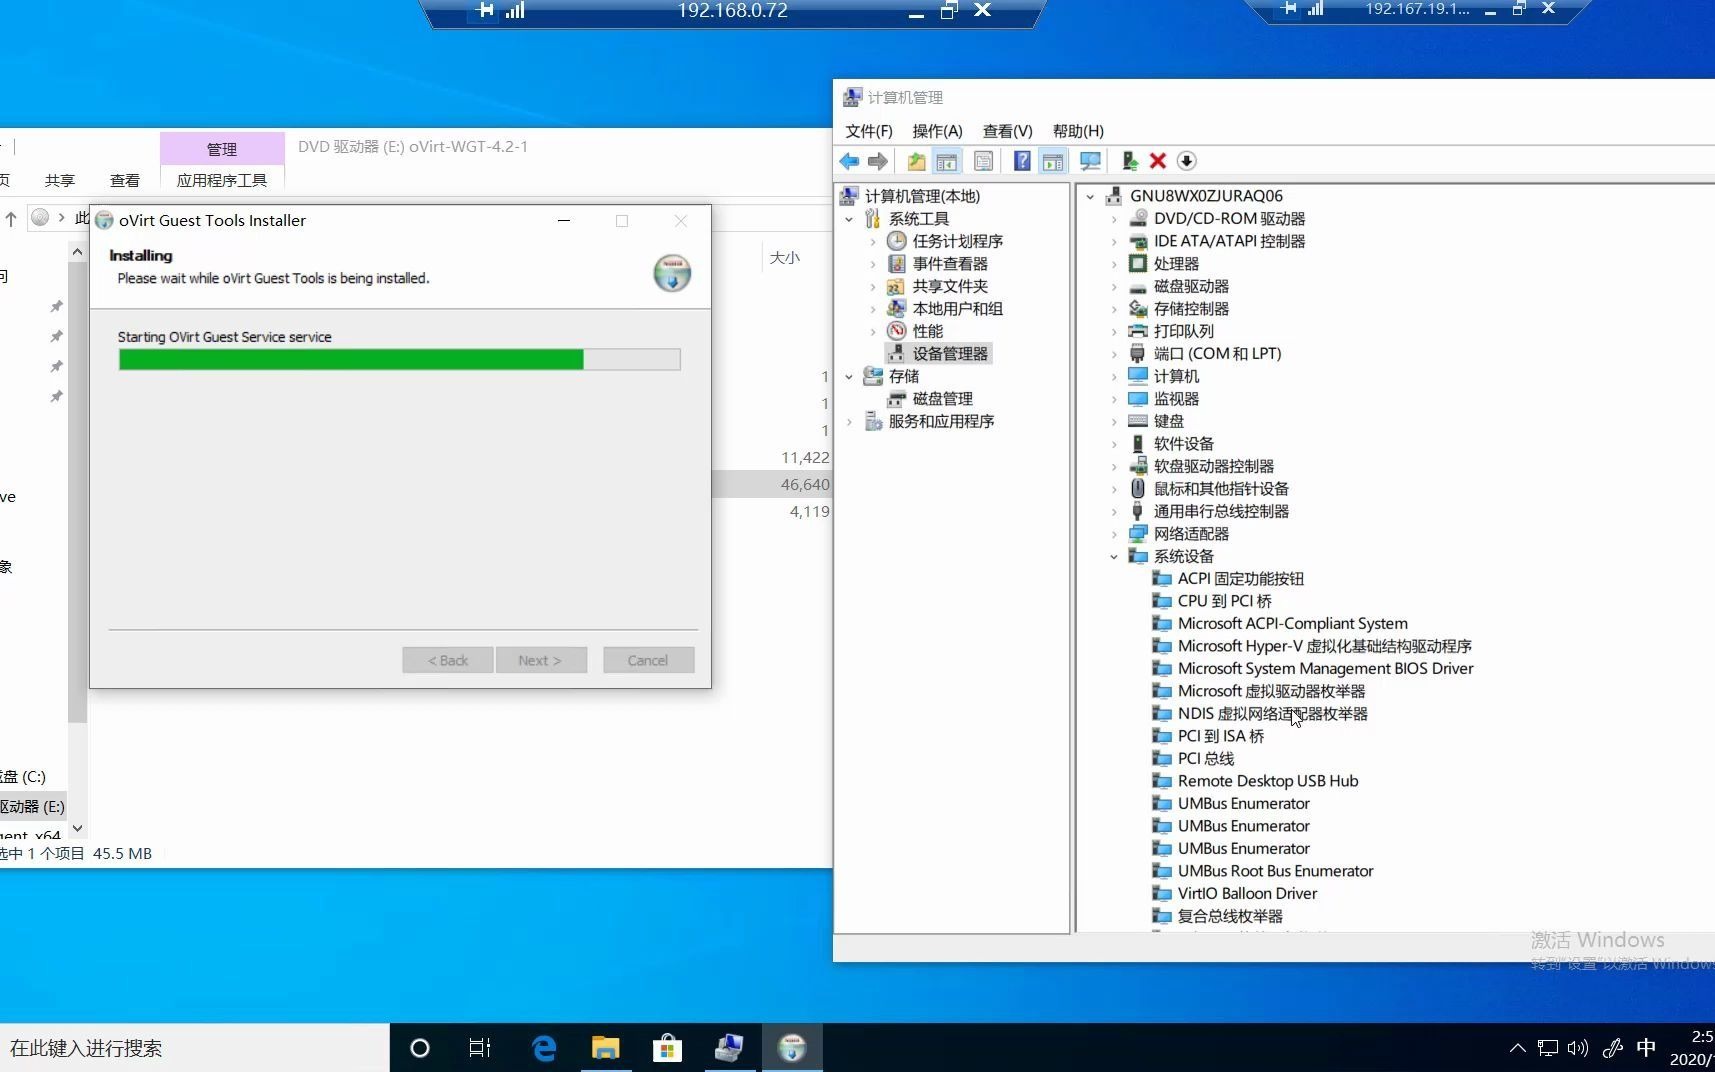
Task: Select 性能 in the tree
Action: pyautogui.click(x=927, y=331)
